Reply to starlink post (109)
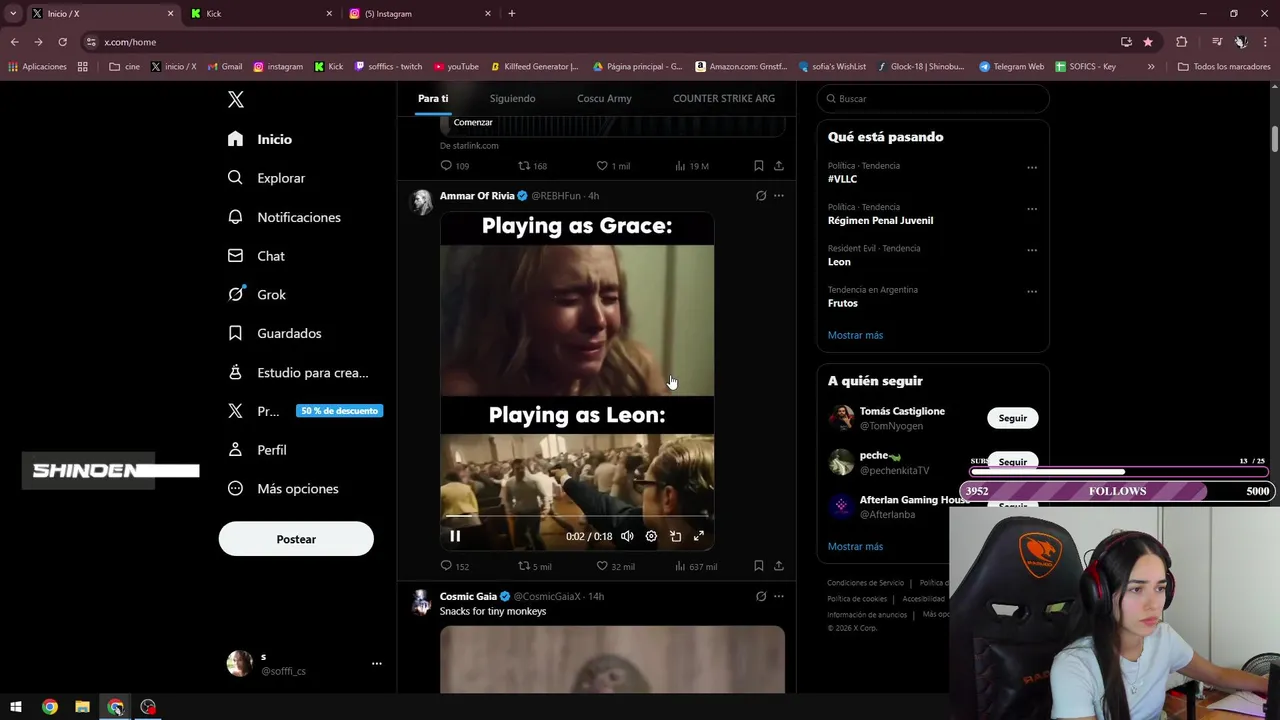 pos(455,166)
